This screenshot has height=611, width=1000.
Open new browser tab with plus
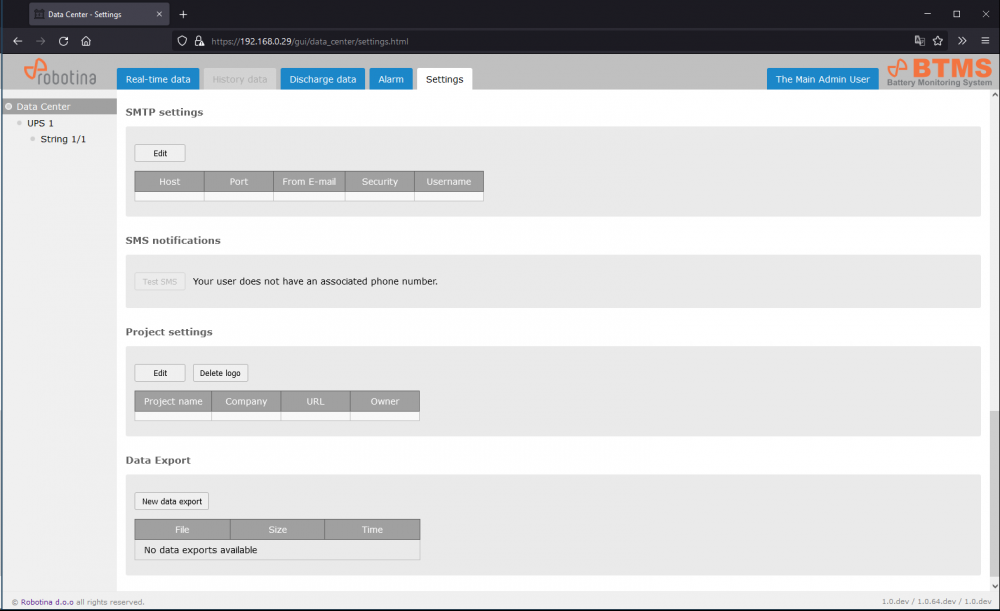pyautogui.click(x=183, y=14)
